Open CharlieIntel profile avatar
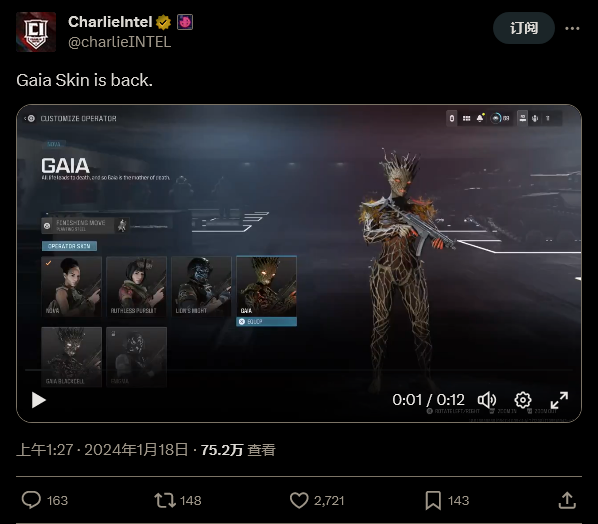 (36, 32)
